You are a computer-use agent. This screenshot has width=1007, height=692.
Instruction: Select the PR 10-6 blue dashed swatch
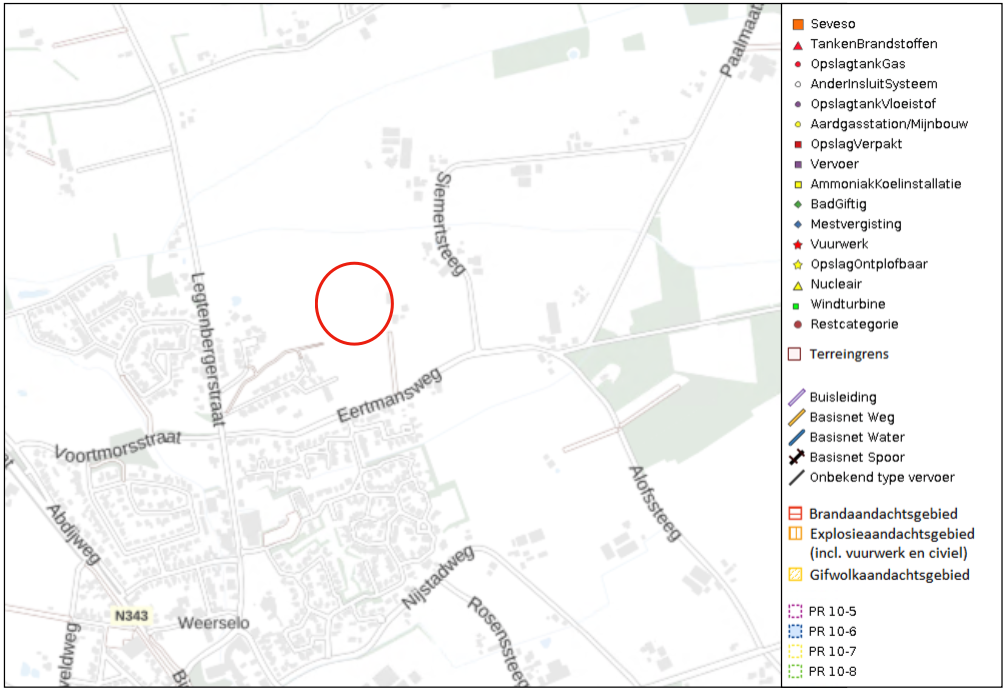[x=795, y=631]
